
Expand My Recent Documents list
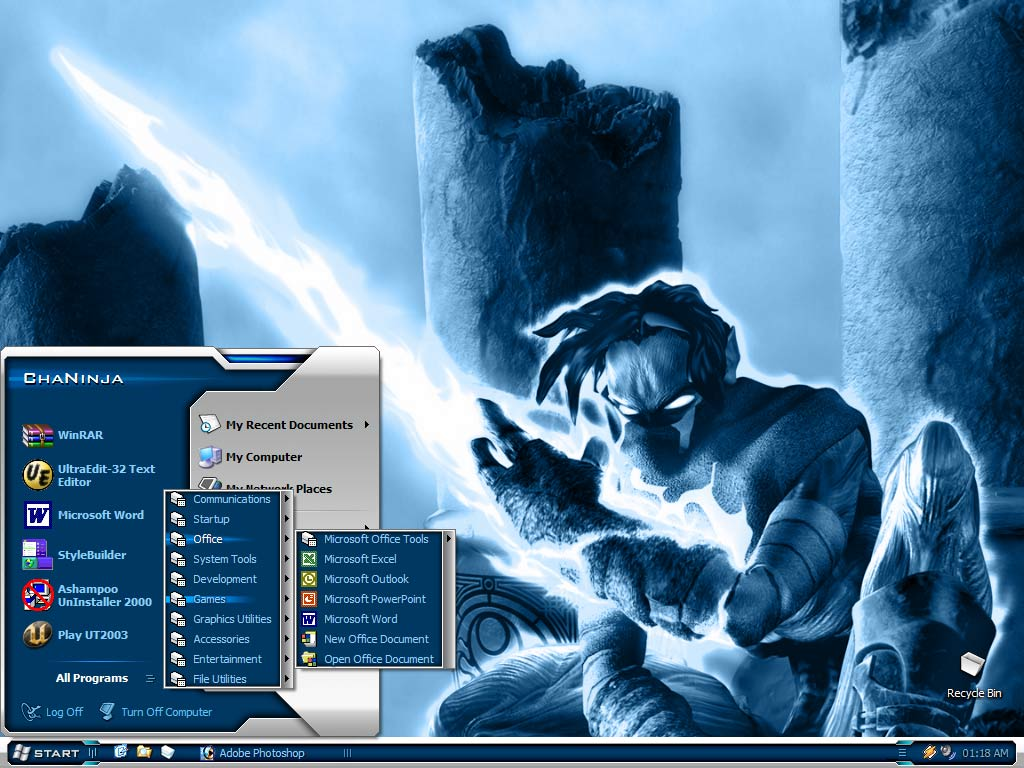pos(284,424)
